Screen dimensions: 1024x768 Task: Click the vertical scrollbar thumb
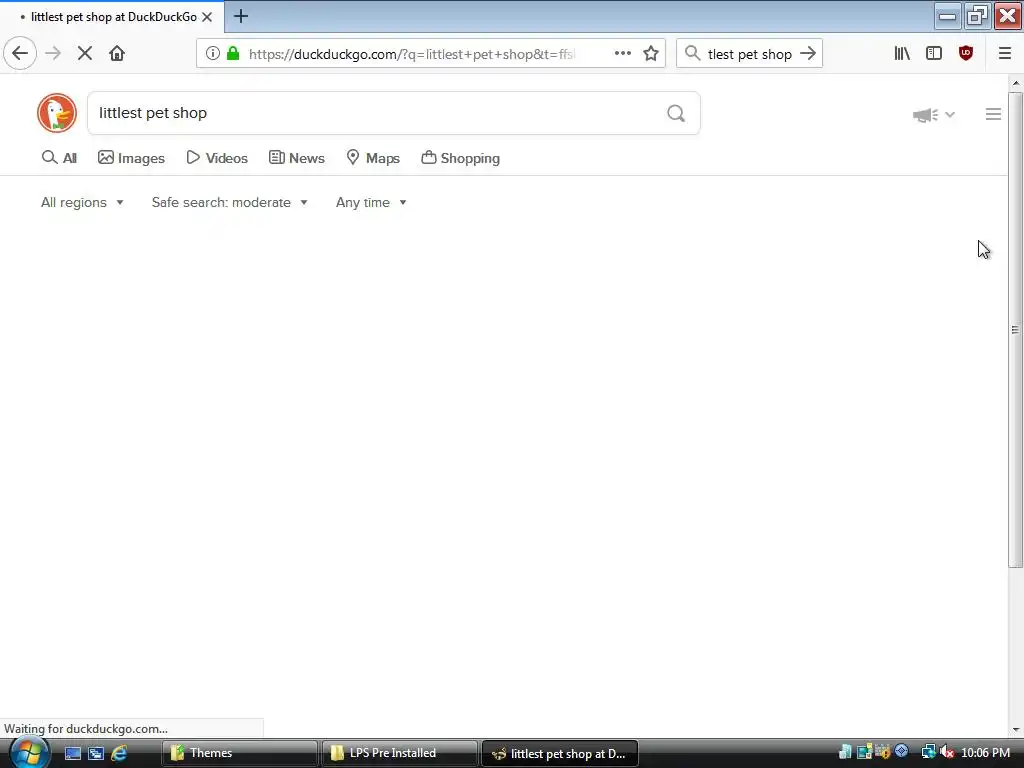click(1016, 330)
